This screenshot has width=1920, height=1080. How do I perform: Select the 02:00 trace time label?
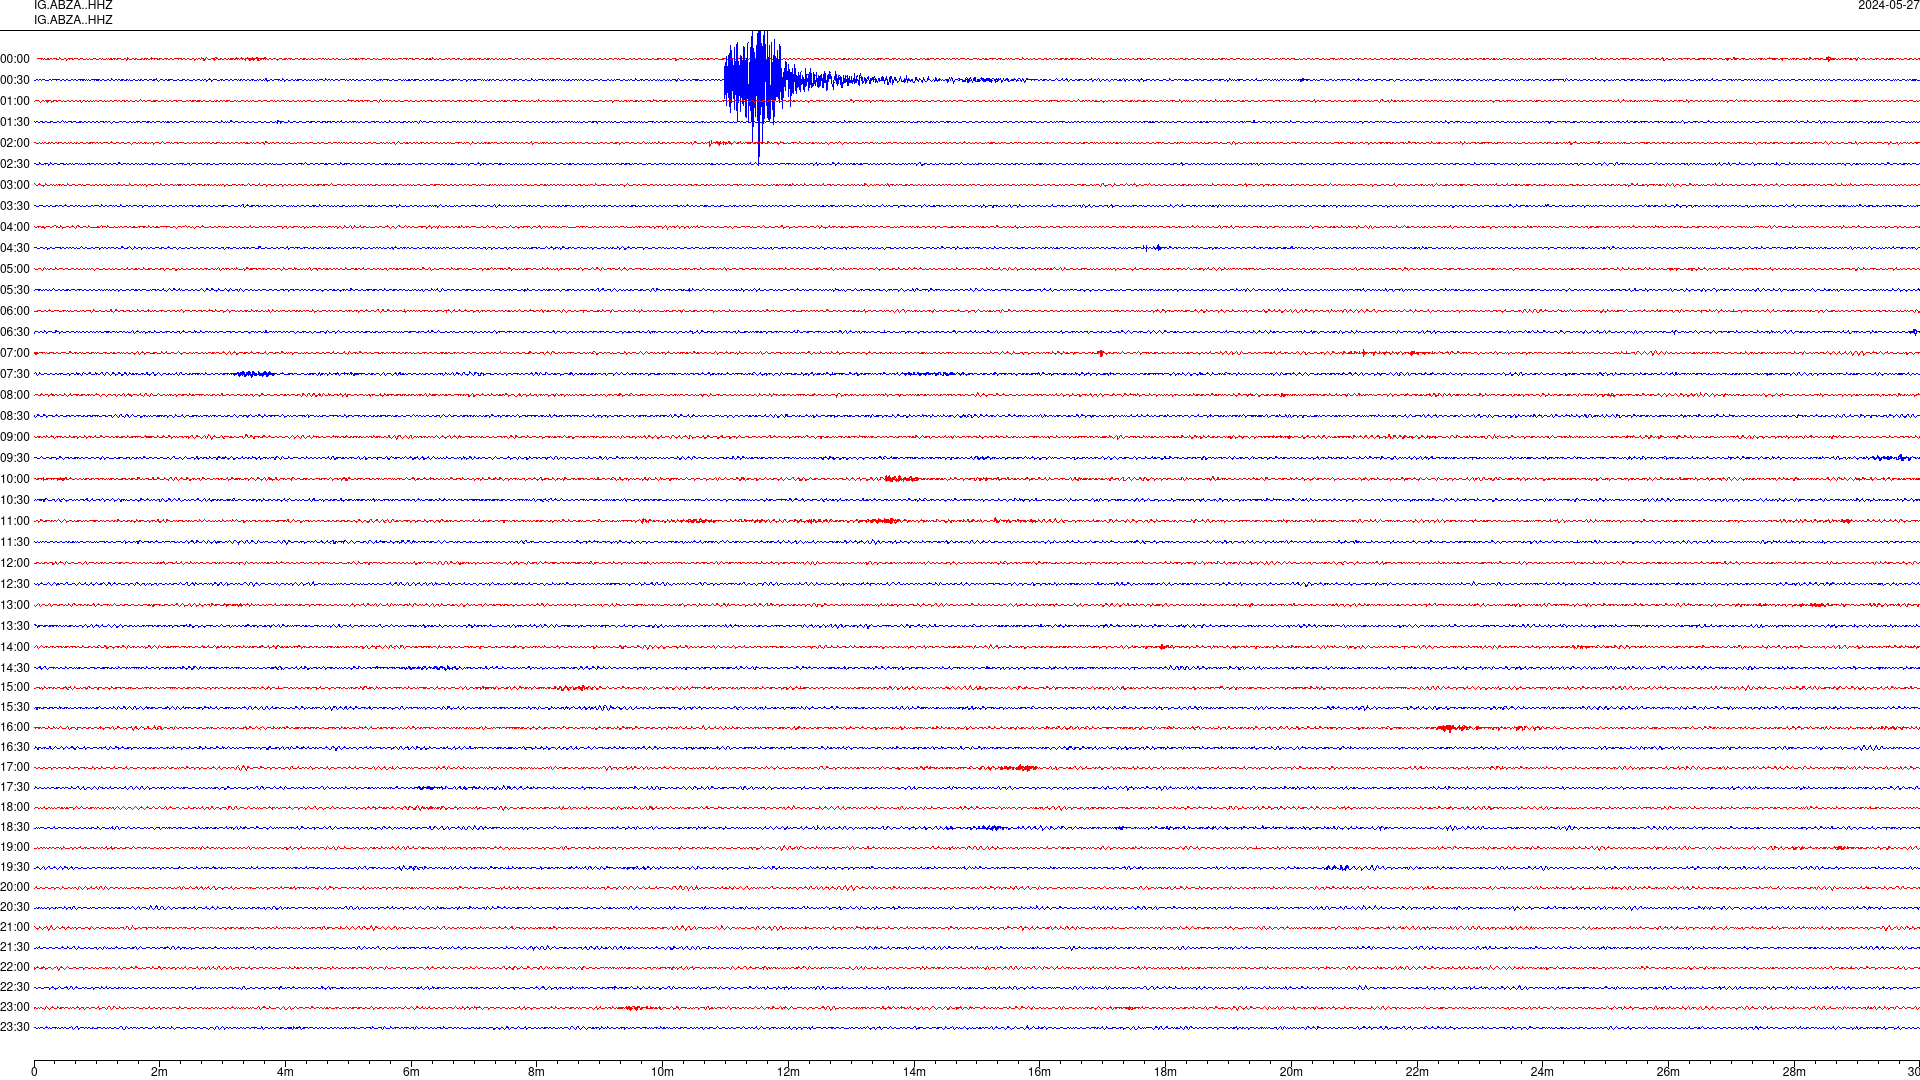click(15, 143)
